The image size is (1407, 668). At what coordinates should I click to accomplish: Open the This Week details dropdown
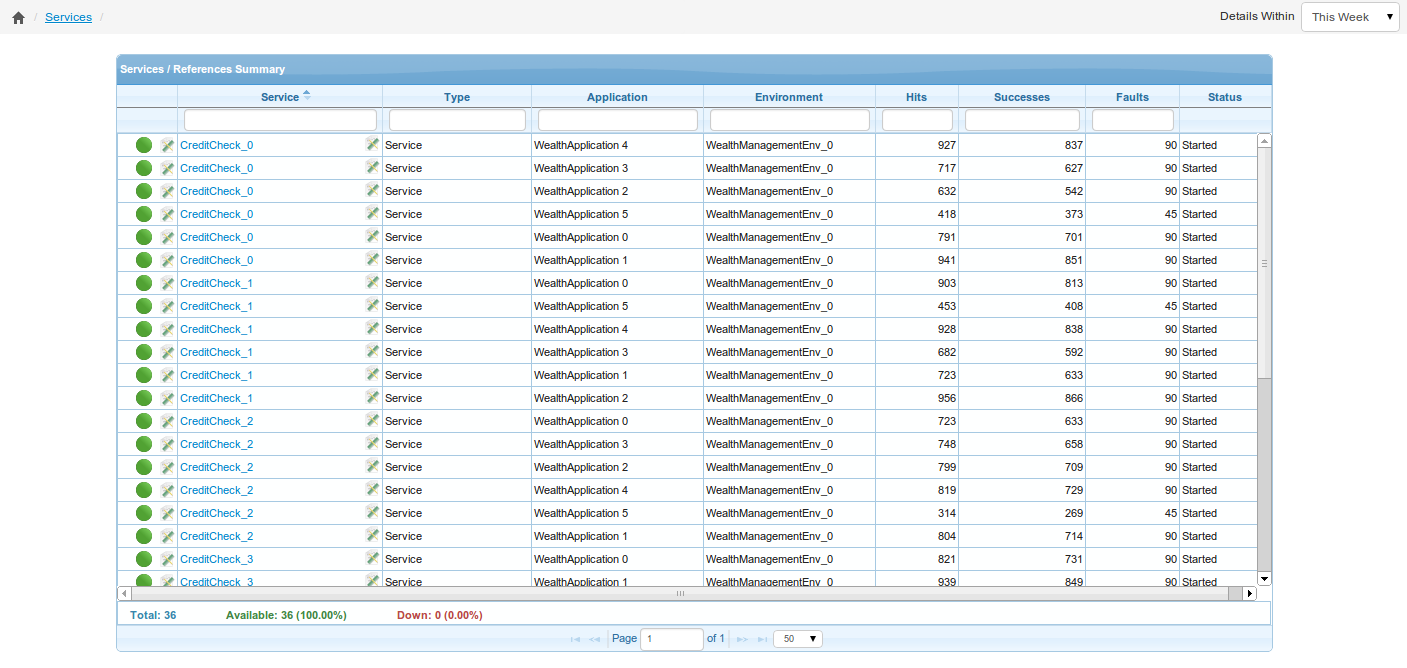[x=1349, y=17]
